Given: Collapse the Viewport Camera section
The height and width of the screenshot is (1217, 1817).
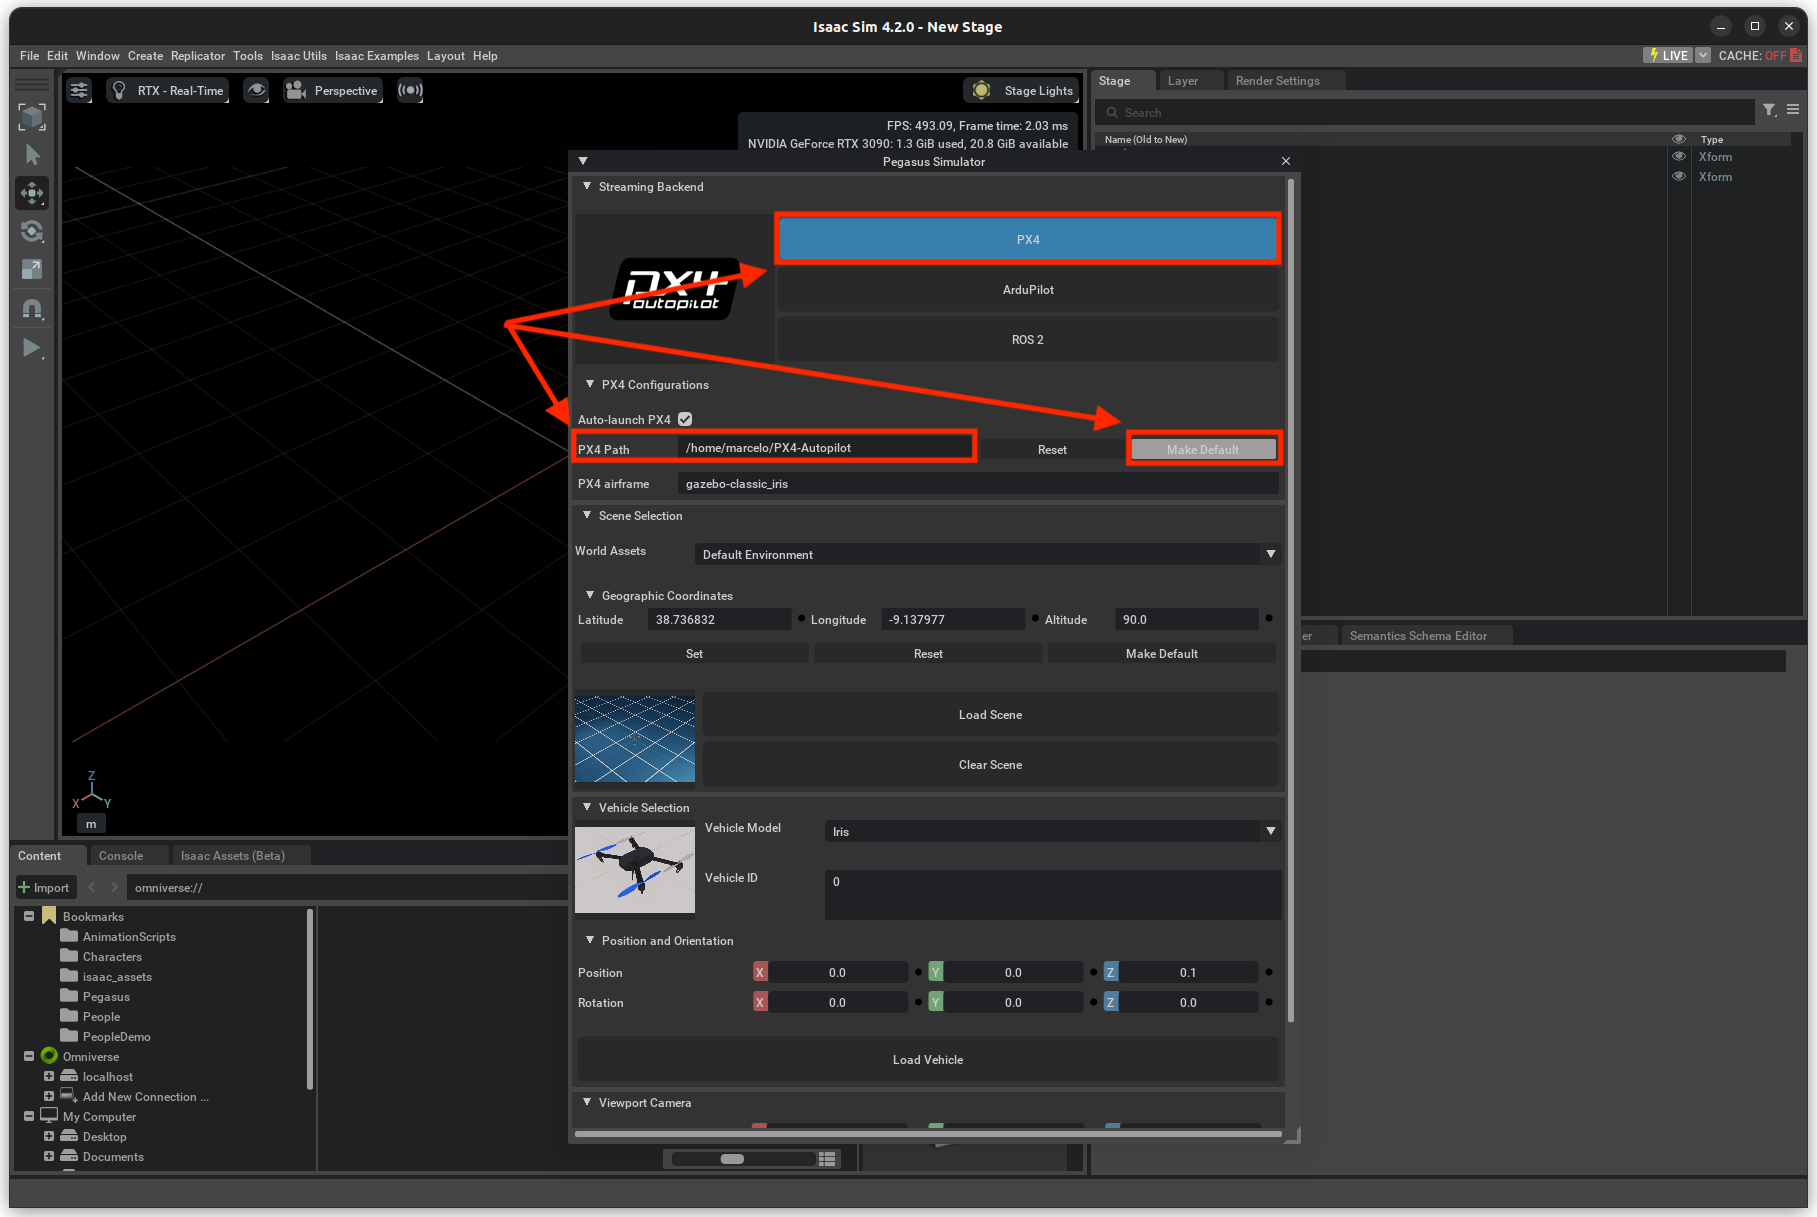Looking at the screenshot, I should pos(587,1102).
